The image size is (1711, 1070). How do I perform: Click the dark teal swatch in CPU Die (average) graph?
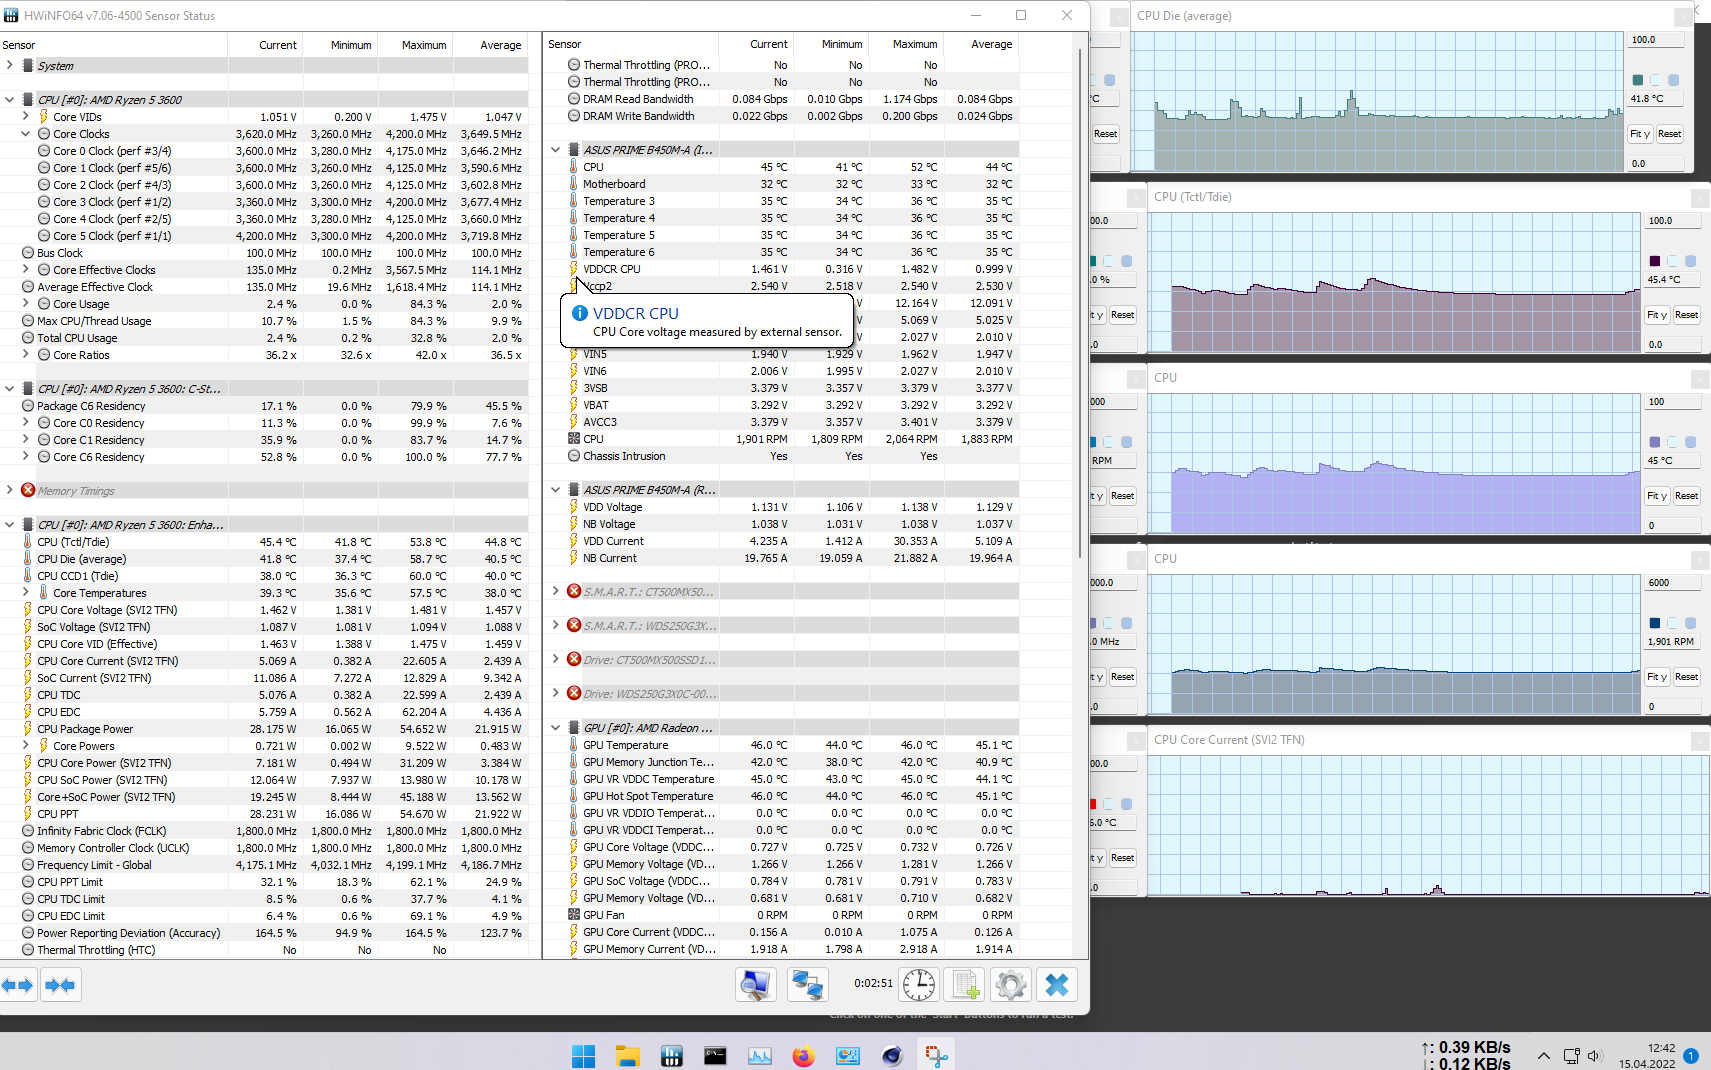tap(1638, 80)
